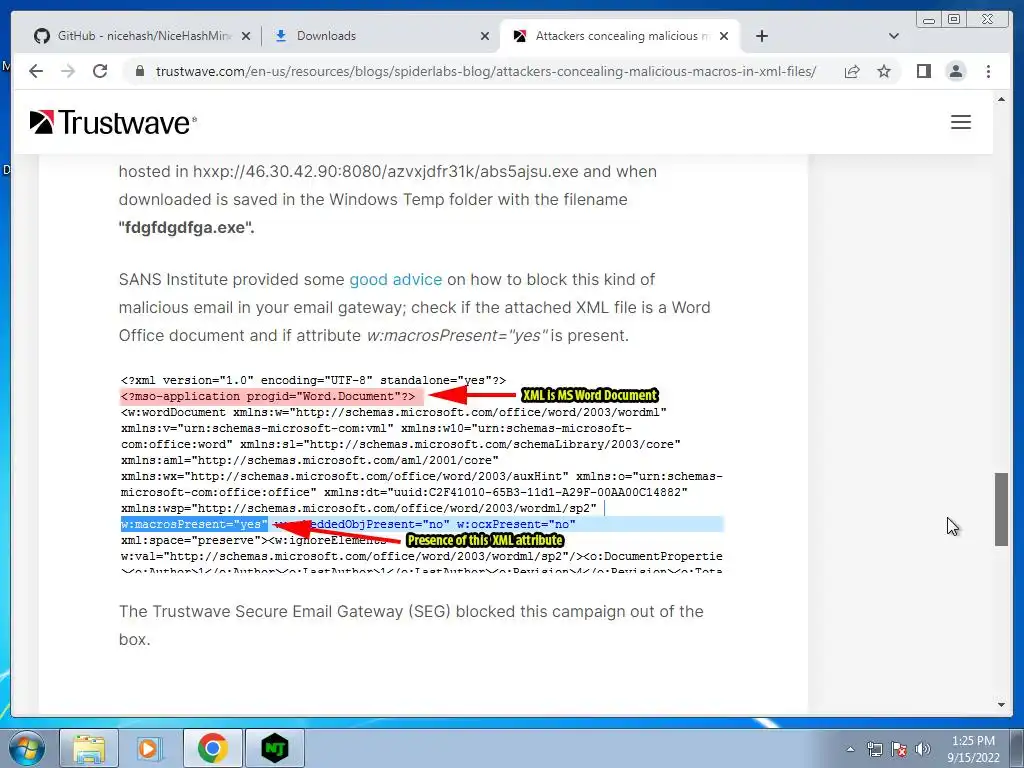Click the network tray icon
1024x768 pixels.
coord(874,749)
